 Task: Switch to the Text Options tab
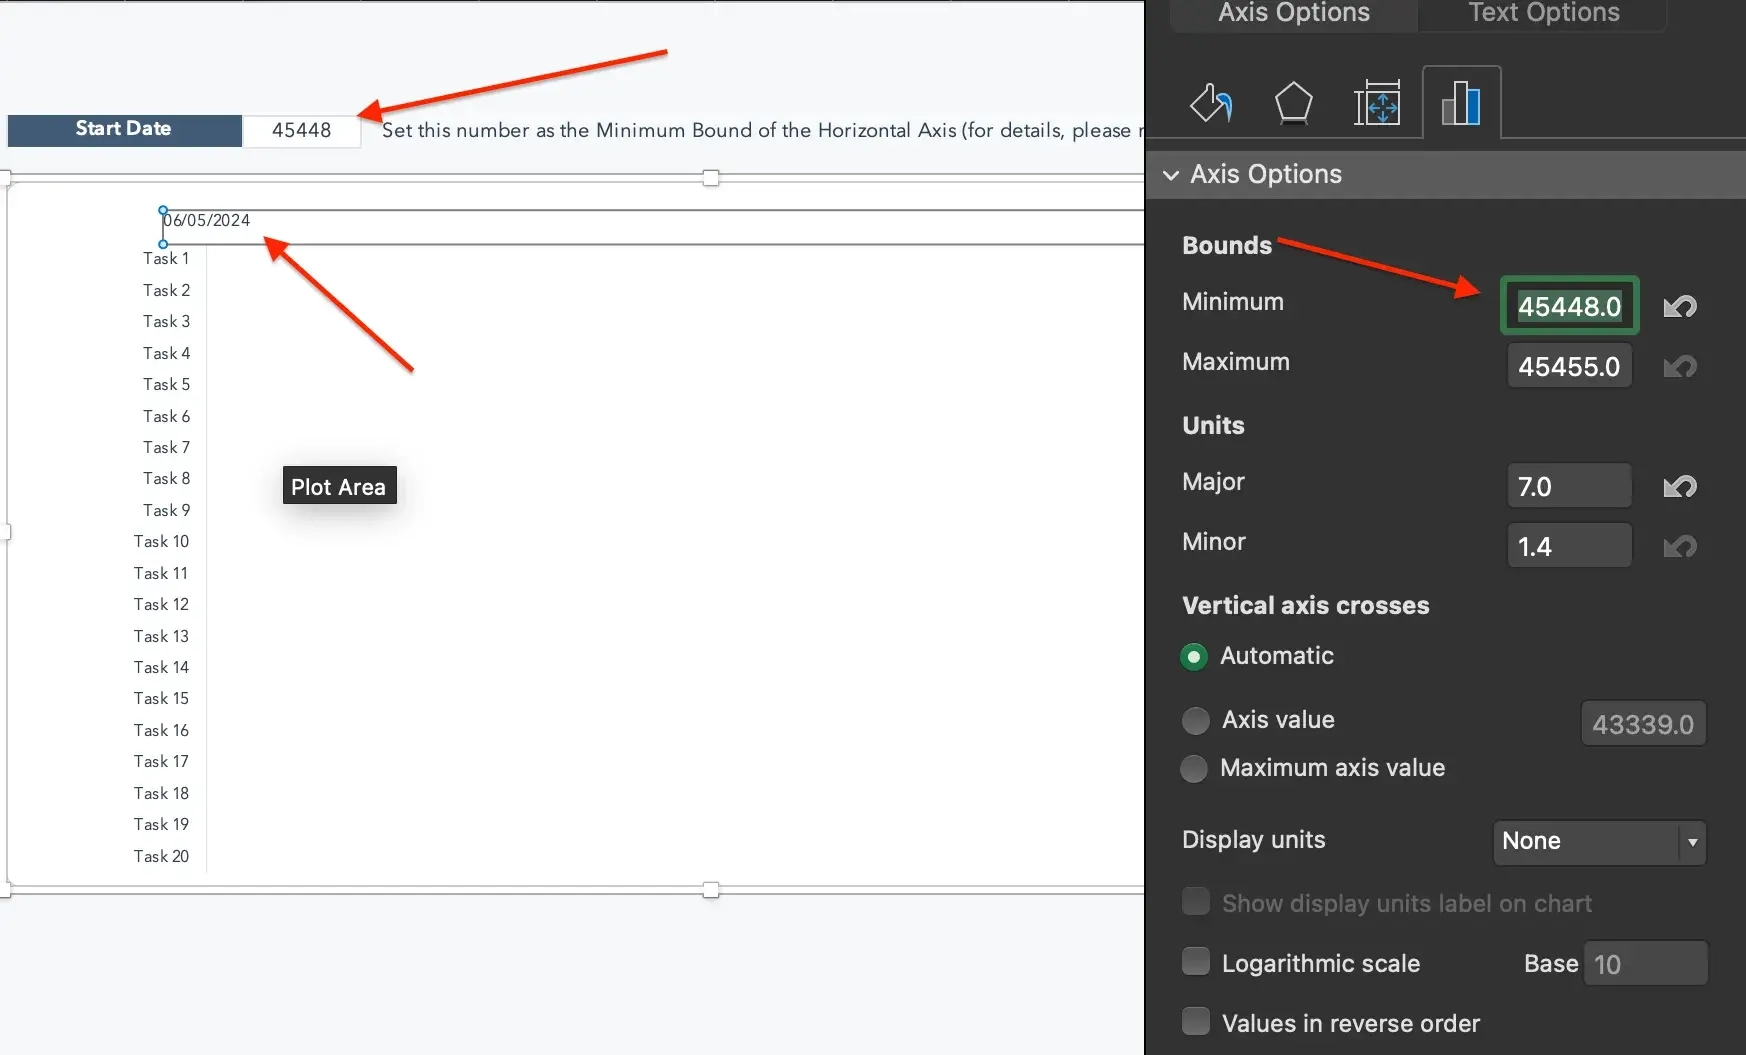[x=1543, y=14]
